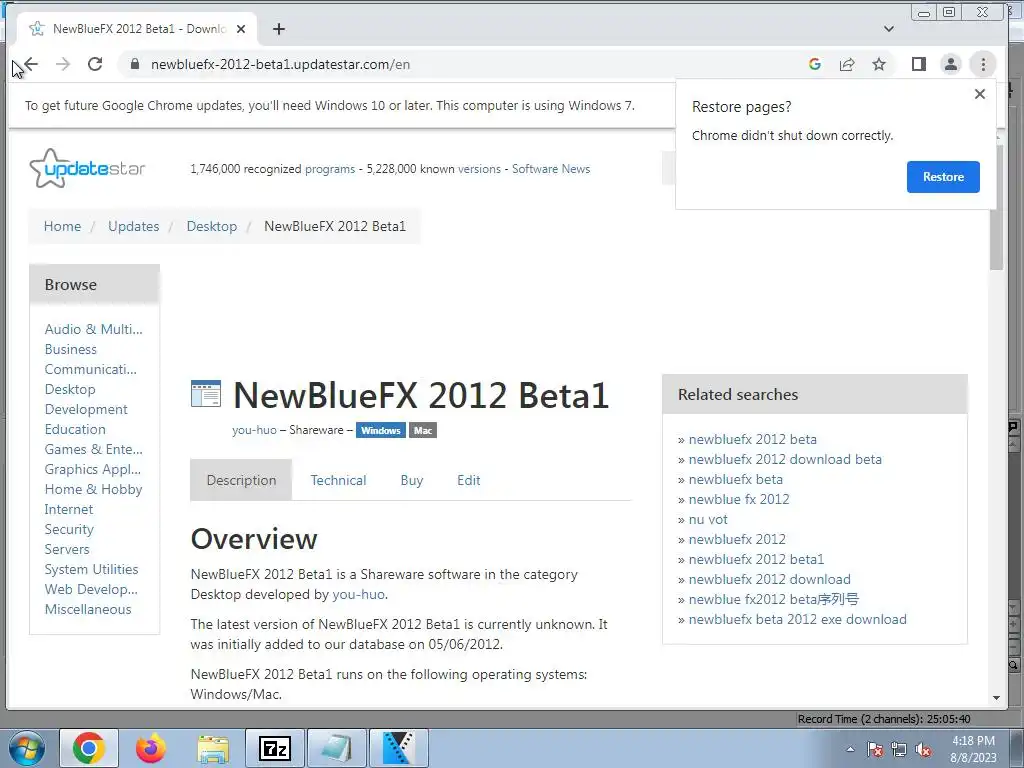Open the you-huo developer link under the title
1024x768 pixels.
tap(254, 430)
